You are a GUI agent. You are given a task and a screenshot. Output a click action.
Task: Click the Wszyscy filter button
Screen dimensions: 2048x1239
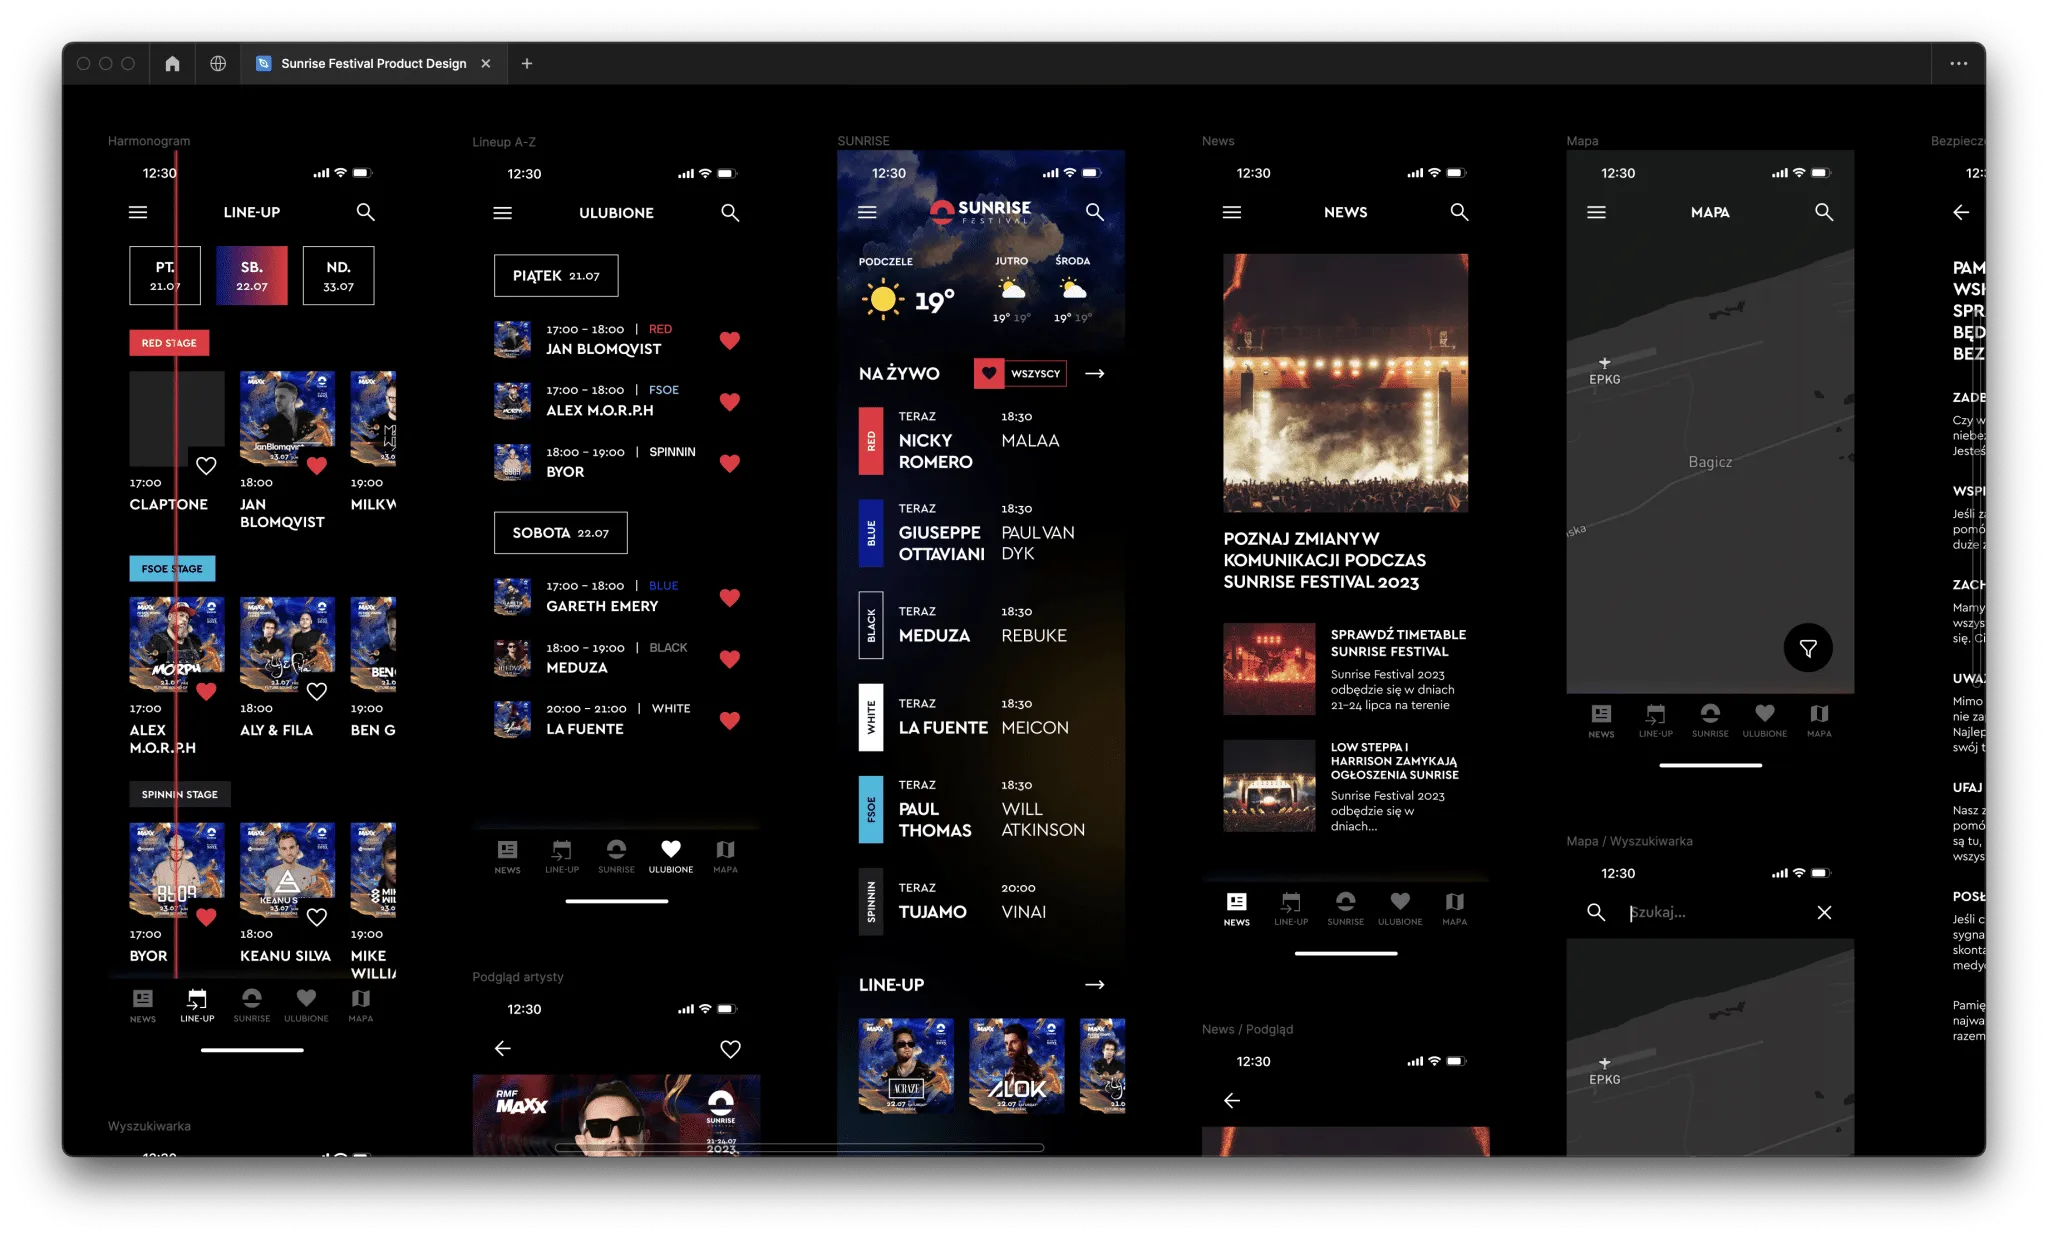(x=1035, y=373)
